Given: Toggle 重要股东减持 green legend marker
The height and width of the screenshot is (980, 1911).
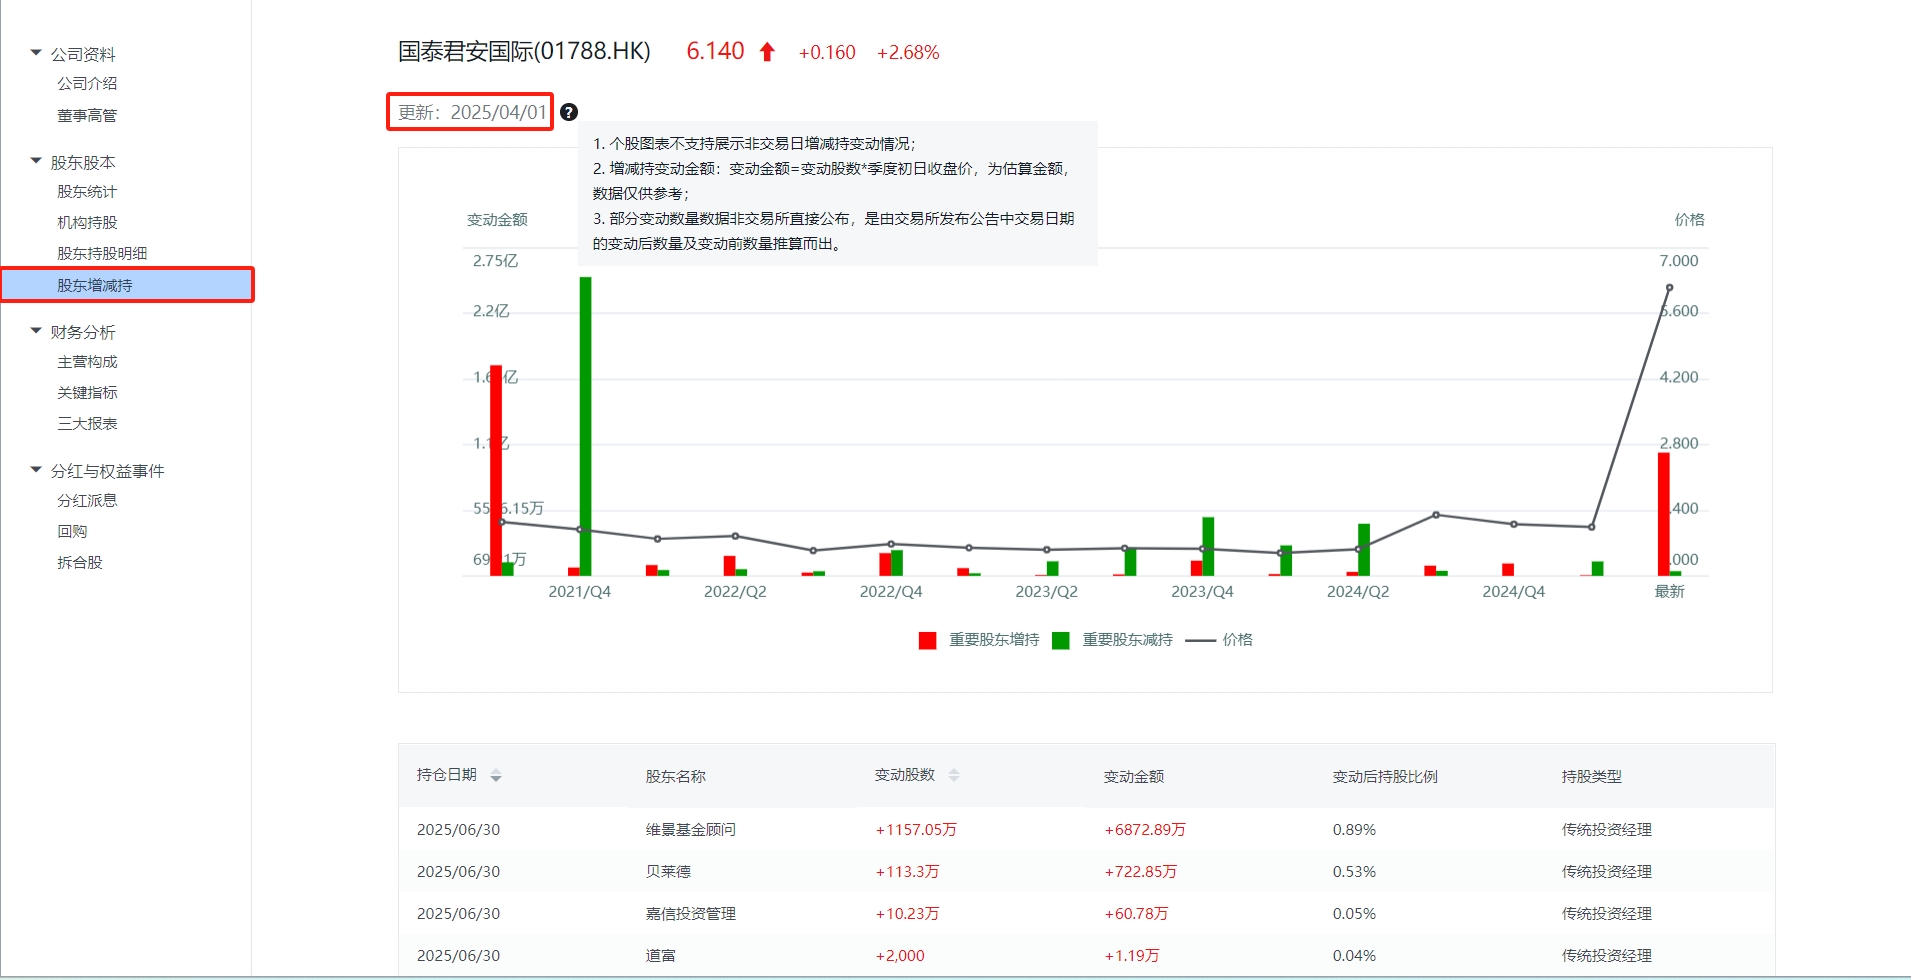Looking at the screenshot, I should click(1061, 640).
